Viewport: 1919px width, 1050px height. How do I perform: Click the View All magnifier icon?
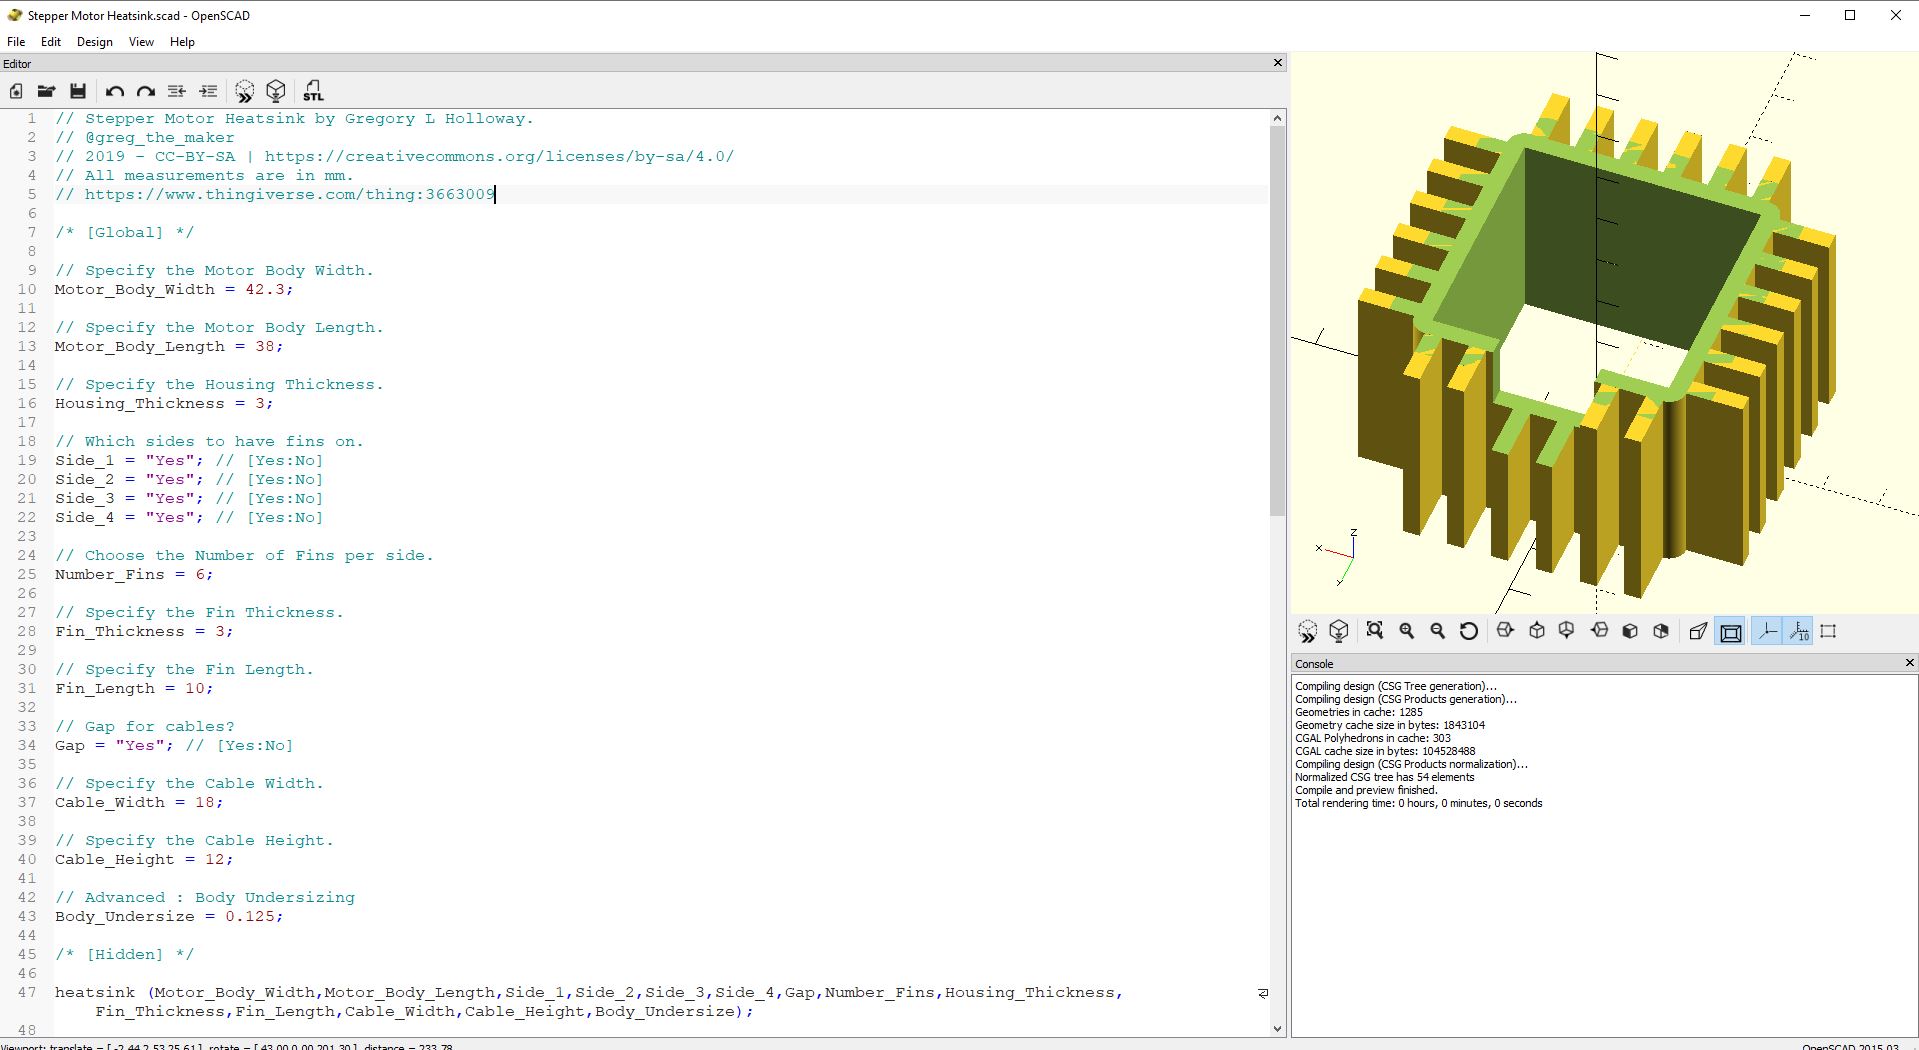point(1375,631)
